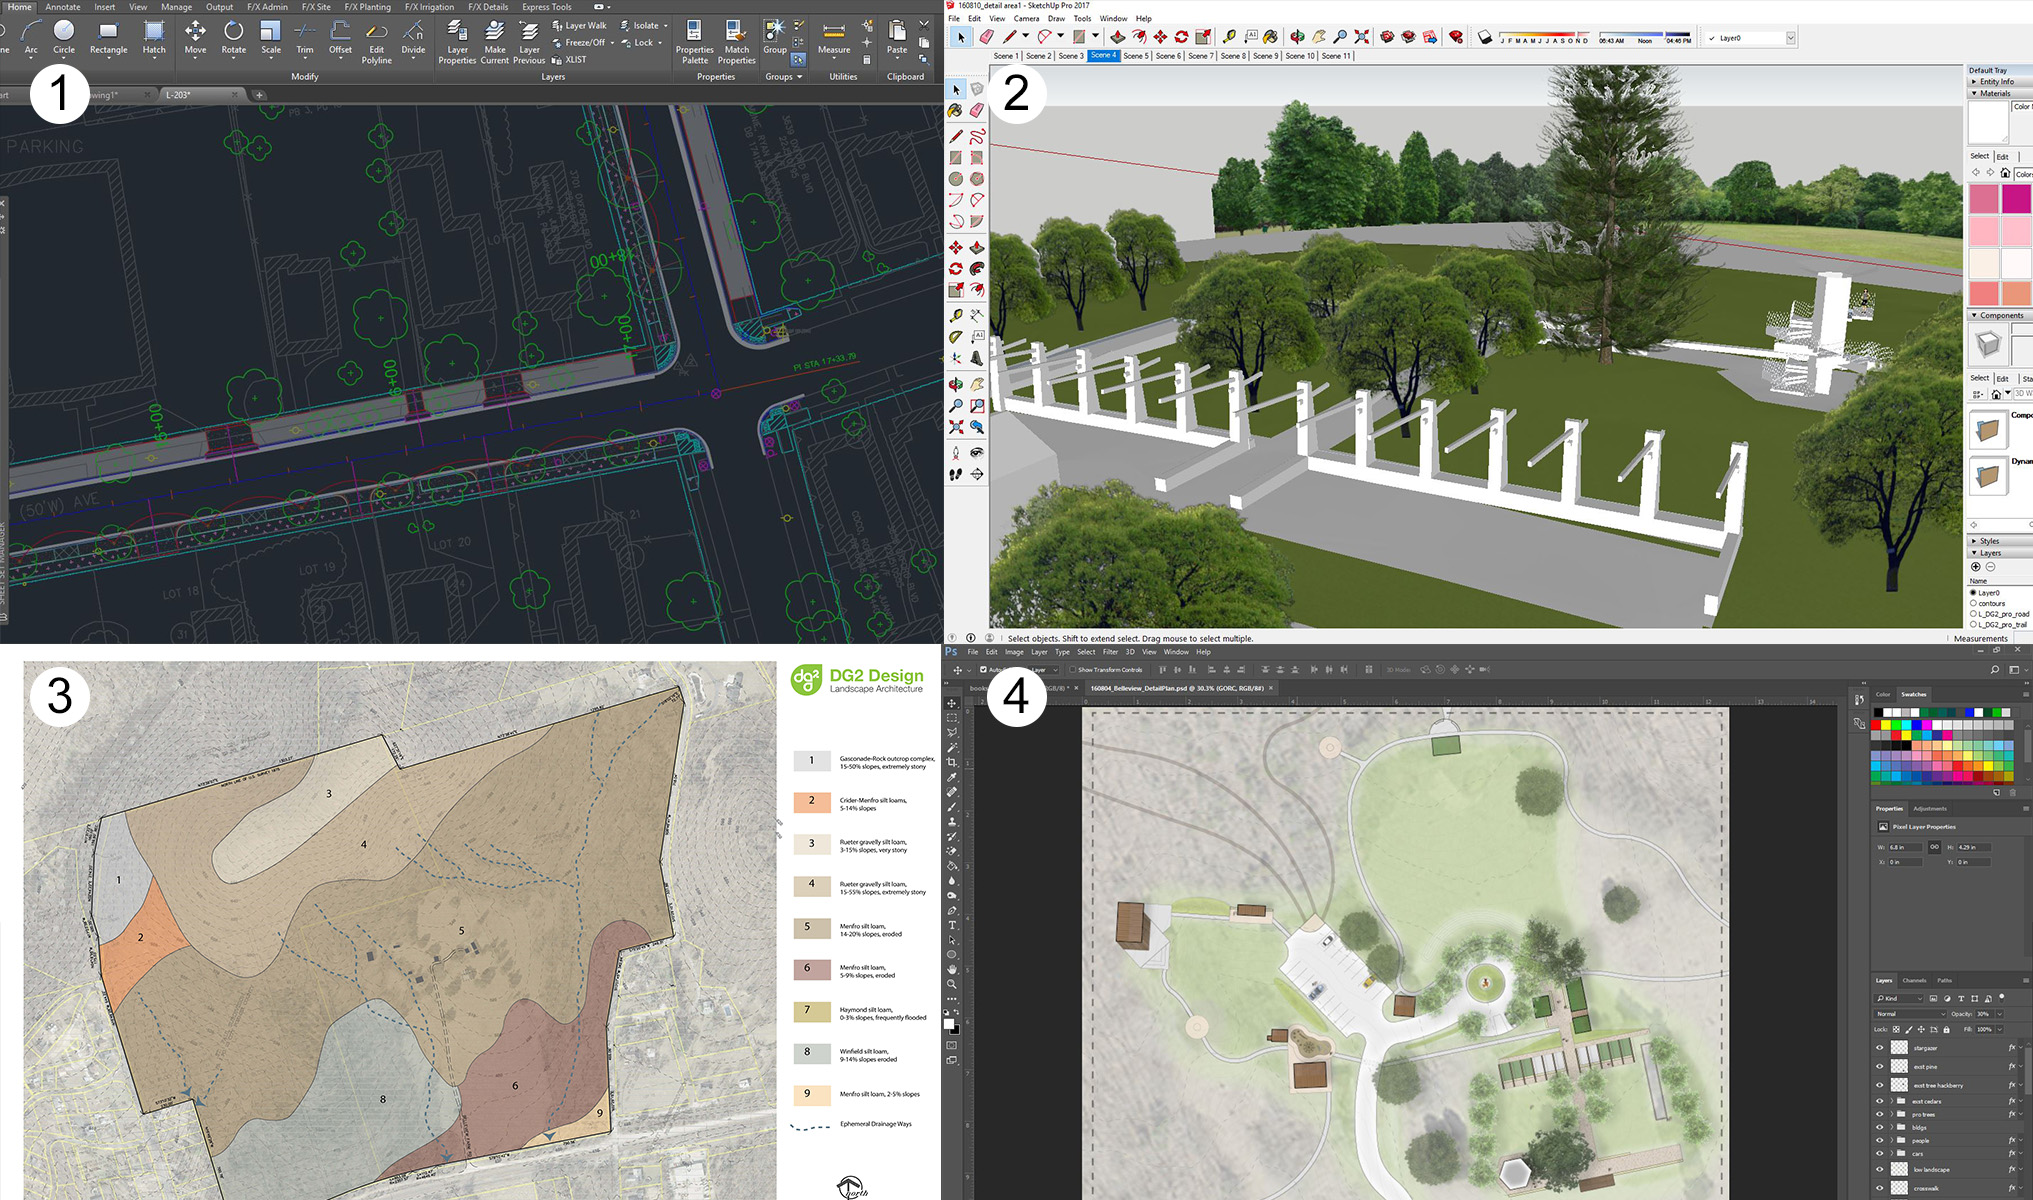This screenshot has height=1200, width=2033.
Task: Select the Brush tool in Photoshop toolbox
Action: coord(952,806)
